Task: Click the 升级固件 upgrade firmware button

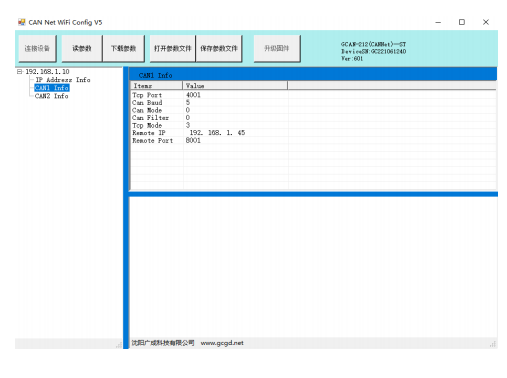Action: (277, 48)
